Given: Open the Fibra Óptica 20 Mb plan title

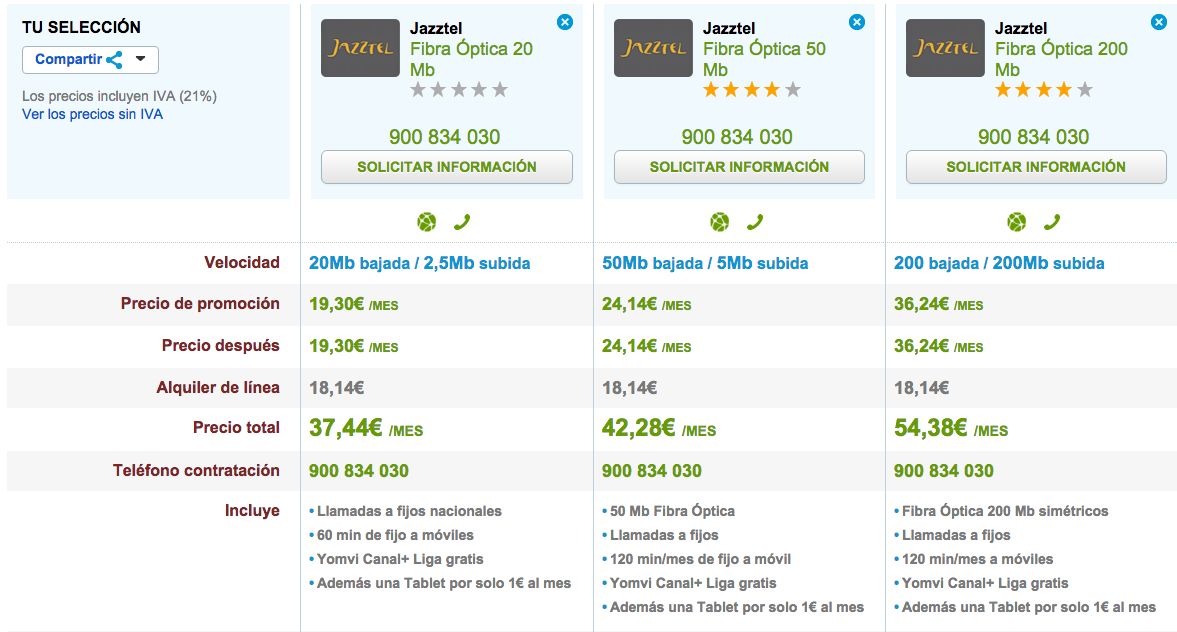Looking at the screenshot, I should point(471,59).
